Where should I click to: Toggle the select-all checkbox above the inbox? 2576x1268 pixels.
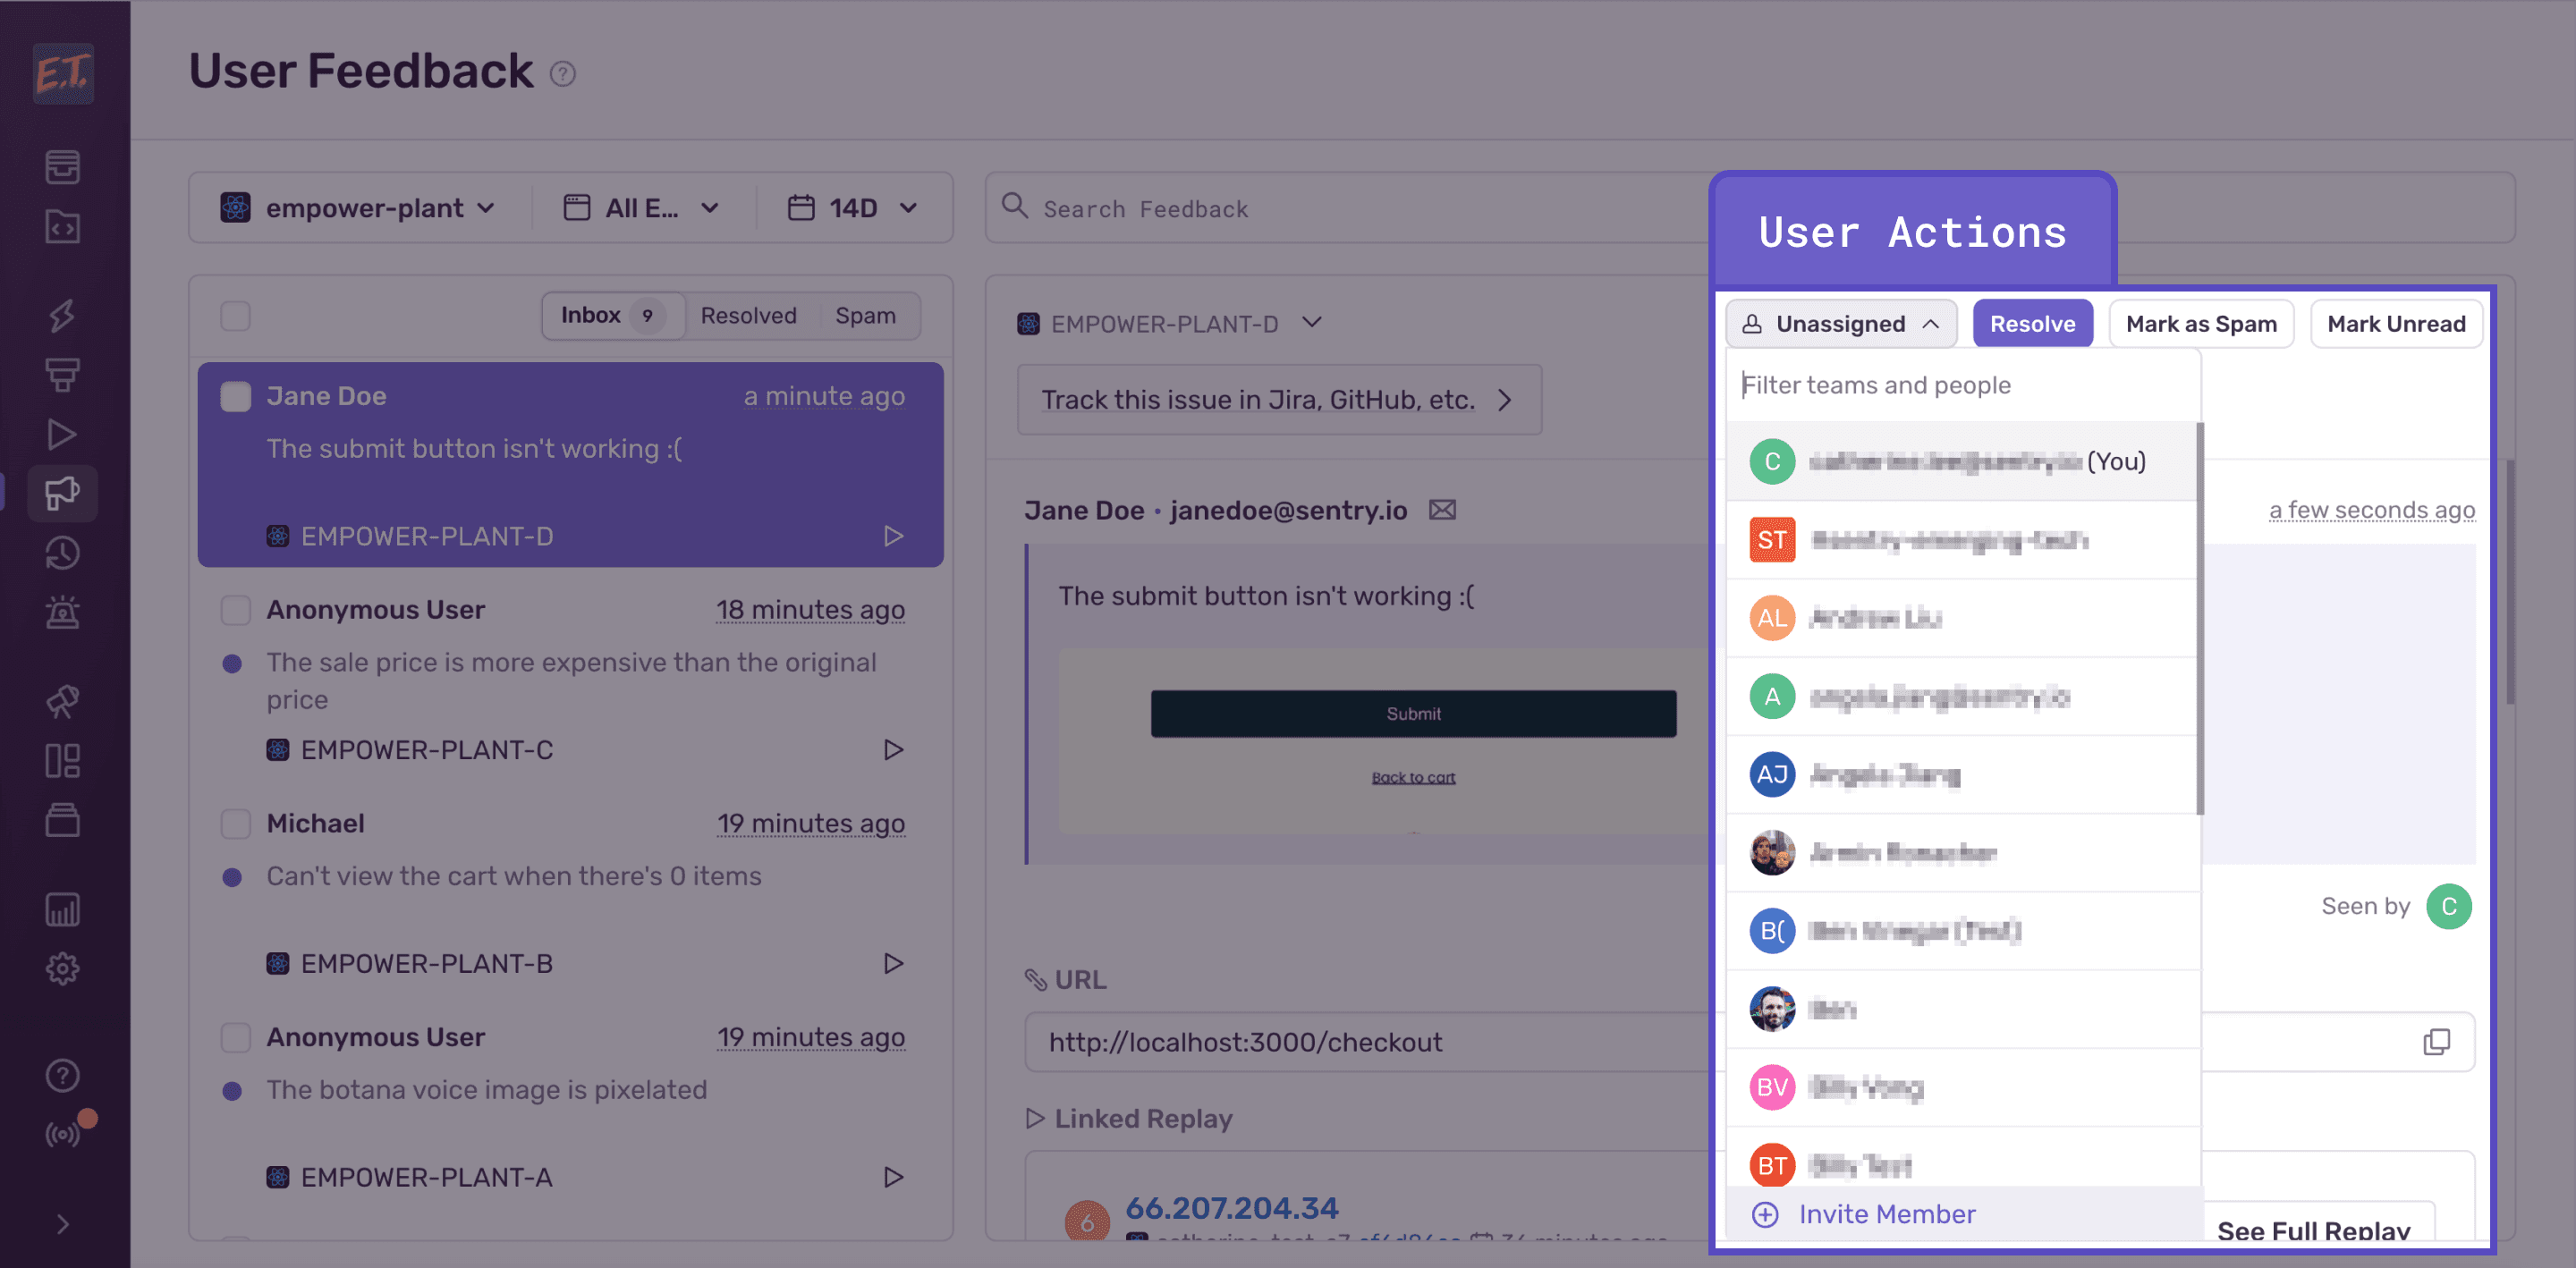(235, 316)
